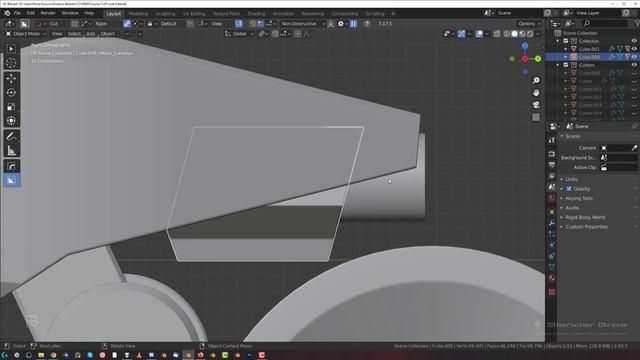Open the World properties tab
Viewport: 640px width, 360px height.
pos(552,198)
